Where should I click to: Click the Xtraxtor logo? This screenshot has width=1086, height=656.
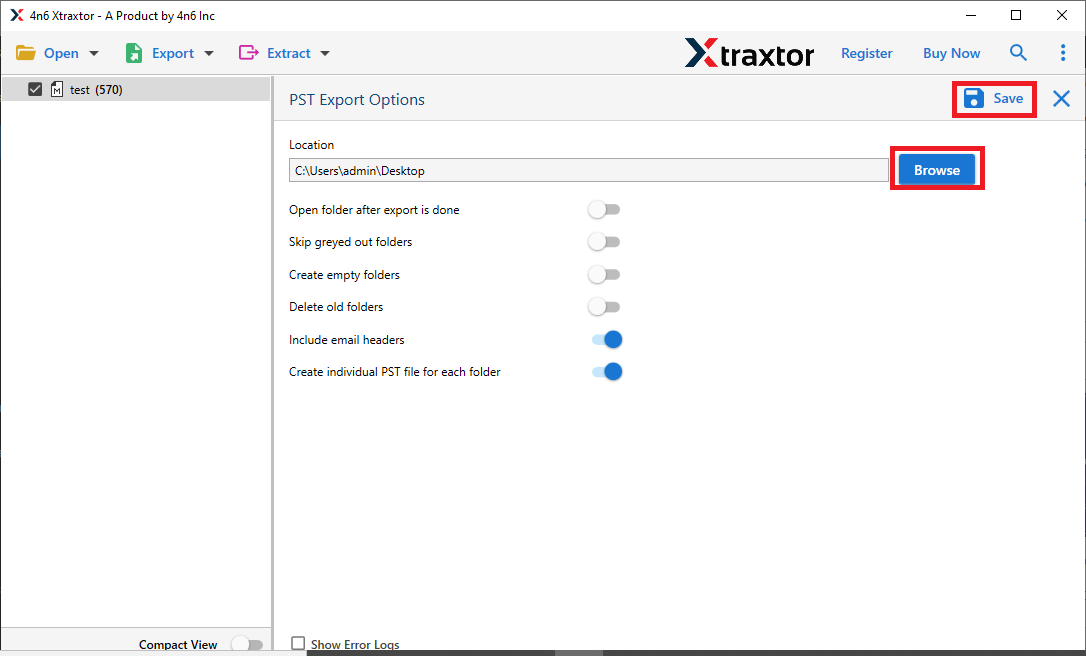[x=749, y=53]
